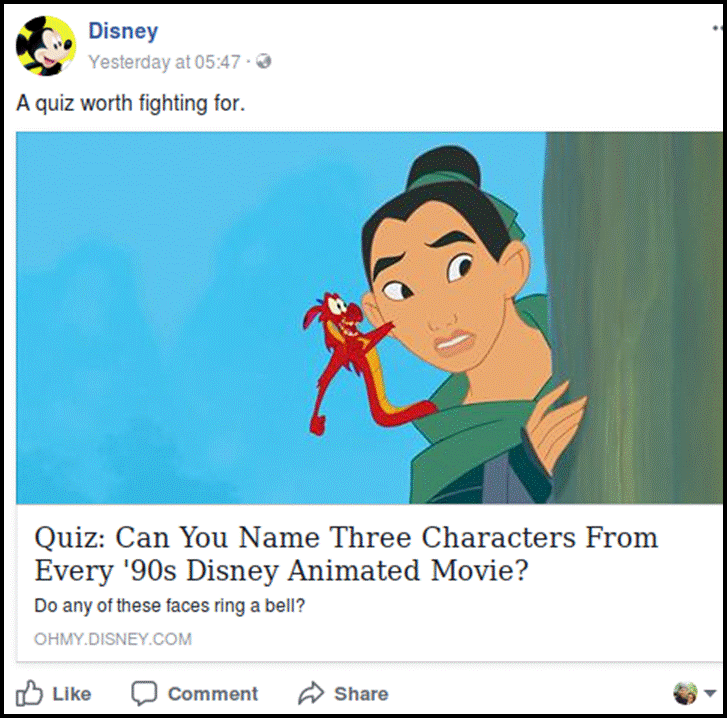The height and width of the screenshot is (718, 727).
Task: Select the Comment button label
Action: click(x=212, y=694)
